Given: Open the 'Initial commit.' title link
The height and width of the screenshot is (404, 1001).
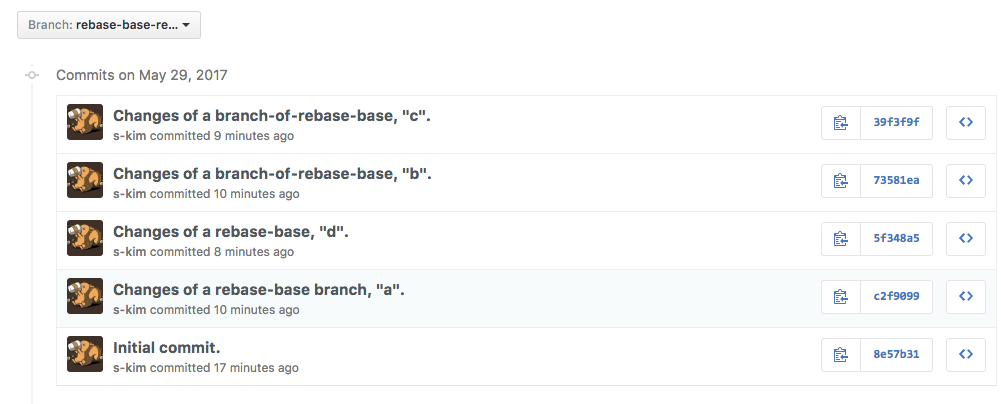Looking at the screenshot, I should (x=167, y=348).
